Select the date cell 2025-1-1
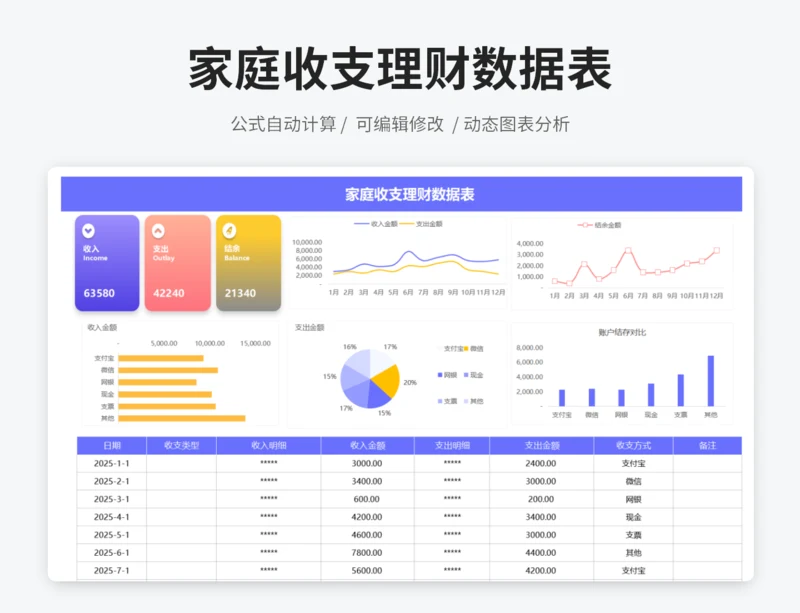 click(112, 463)
